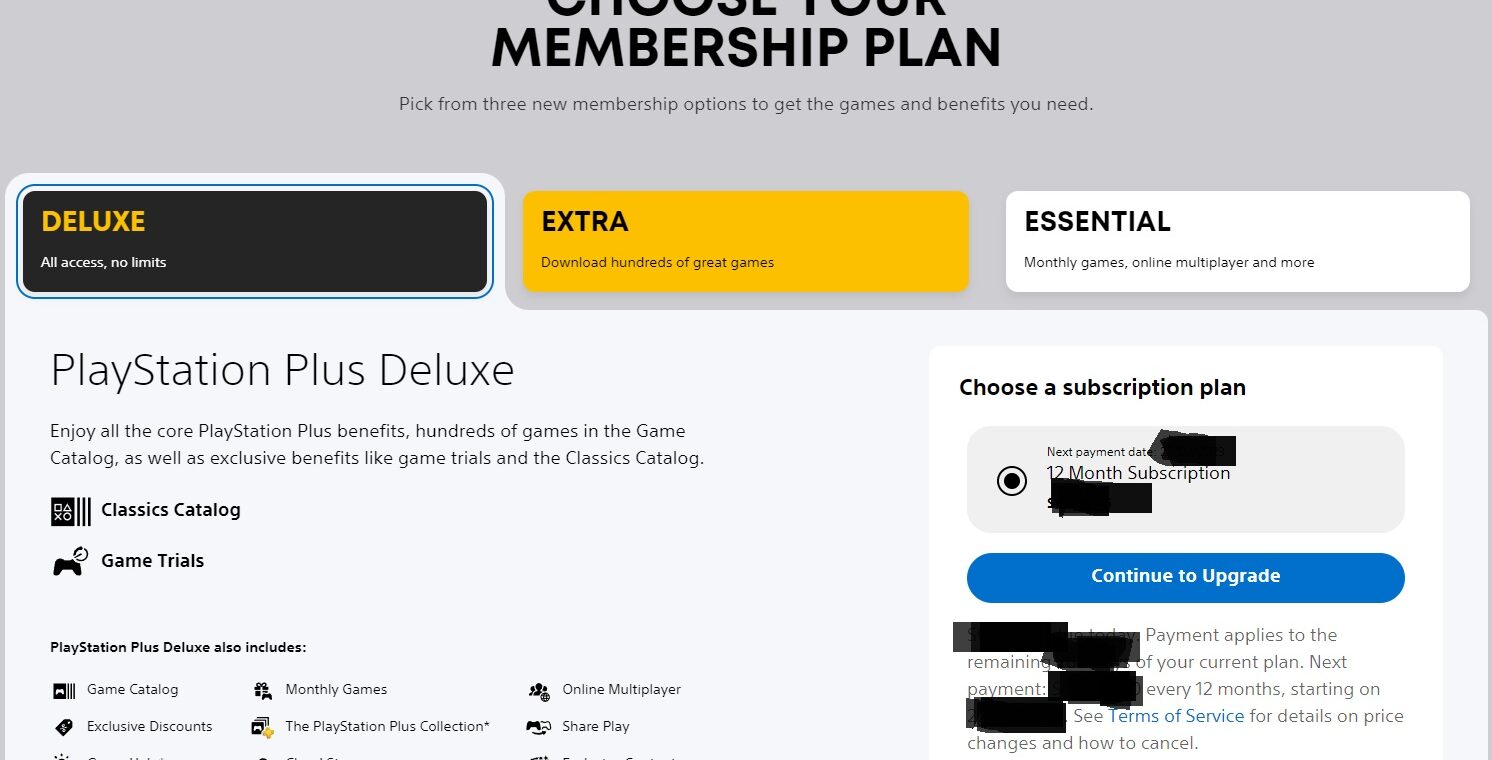The image size is (1492, 760).
Task: Click the Monthly Games text
Action: 336,689
